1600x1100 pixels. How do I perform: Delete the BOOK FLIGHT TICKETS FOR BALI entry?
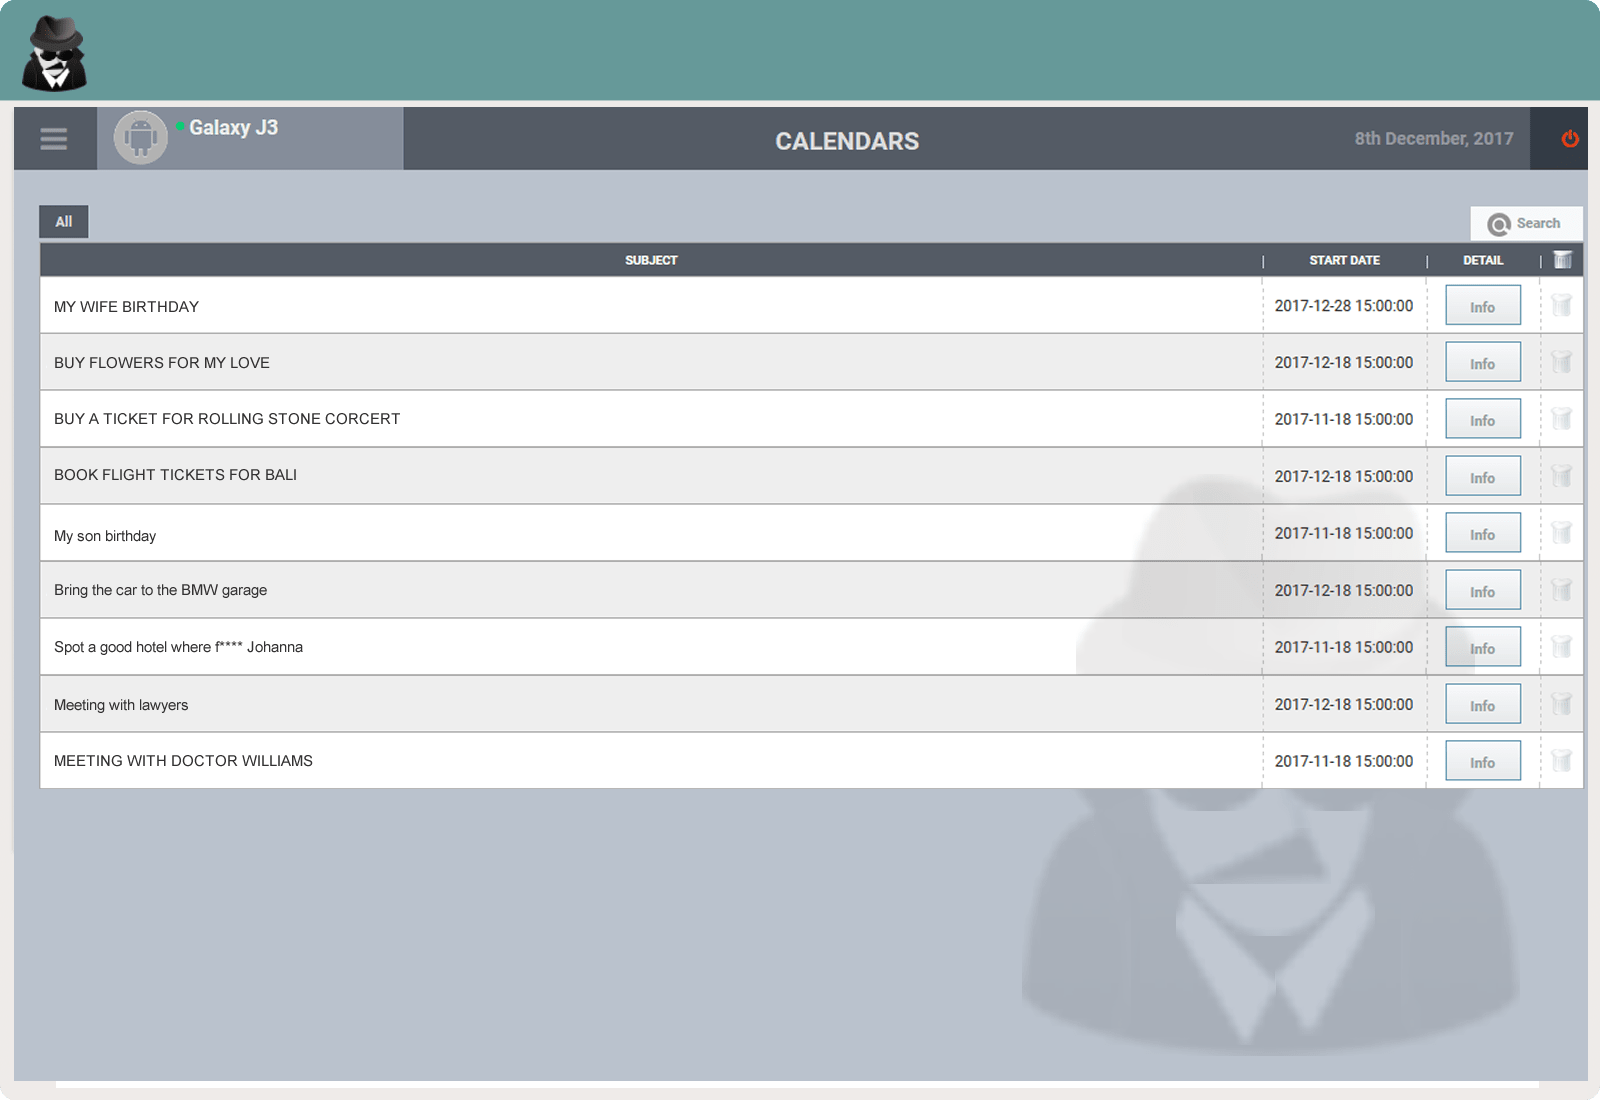click(x=1562, y=476)
